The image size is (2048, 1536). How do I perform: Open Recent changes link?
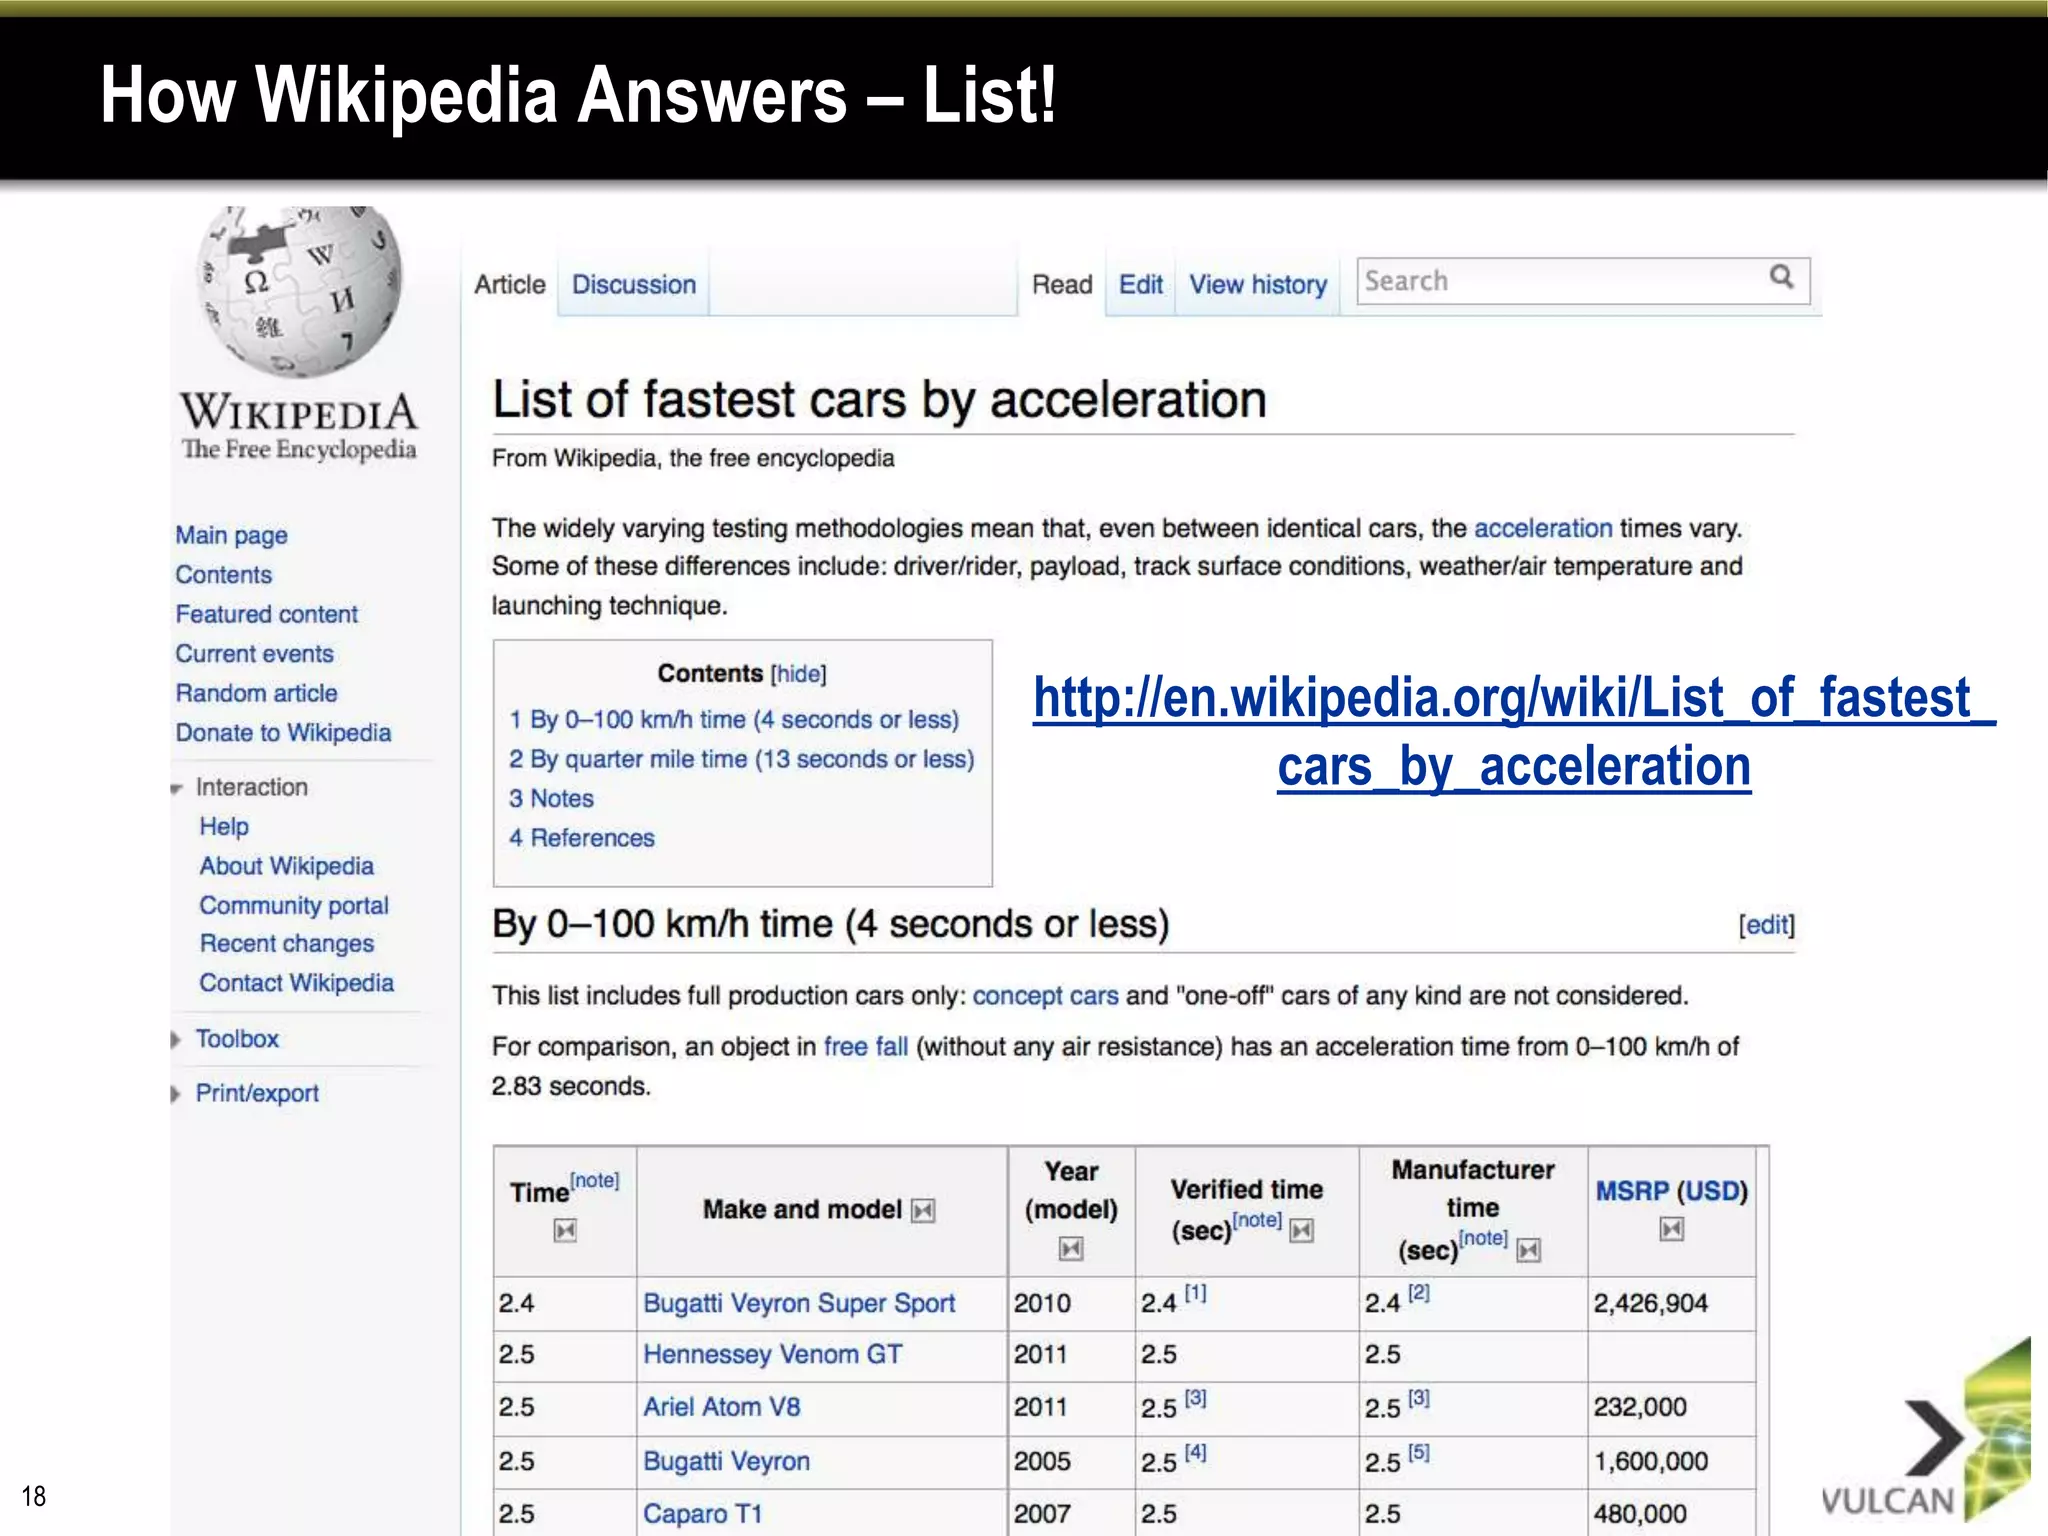[287, 944]
